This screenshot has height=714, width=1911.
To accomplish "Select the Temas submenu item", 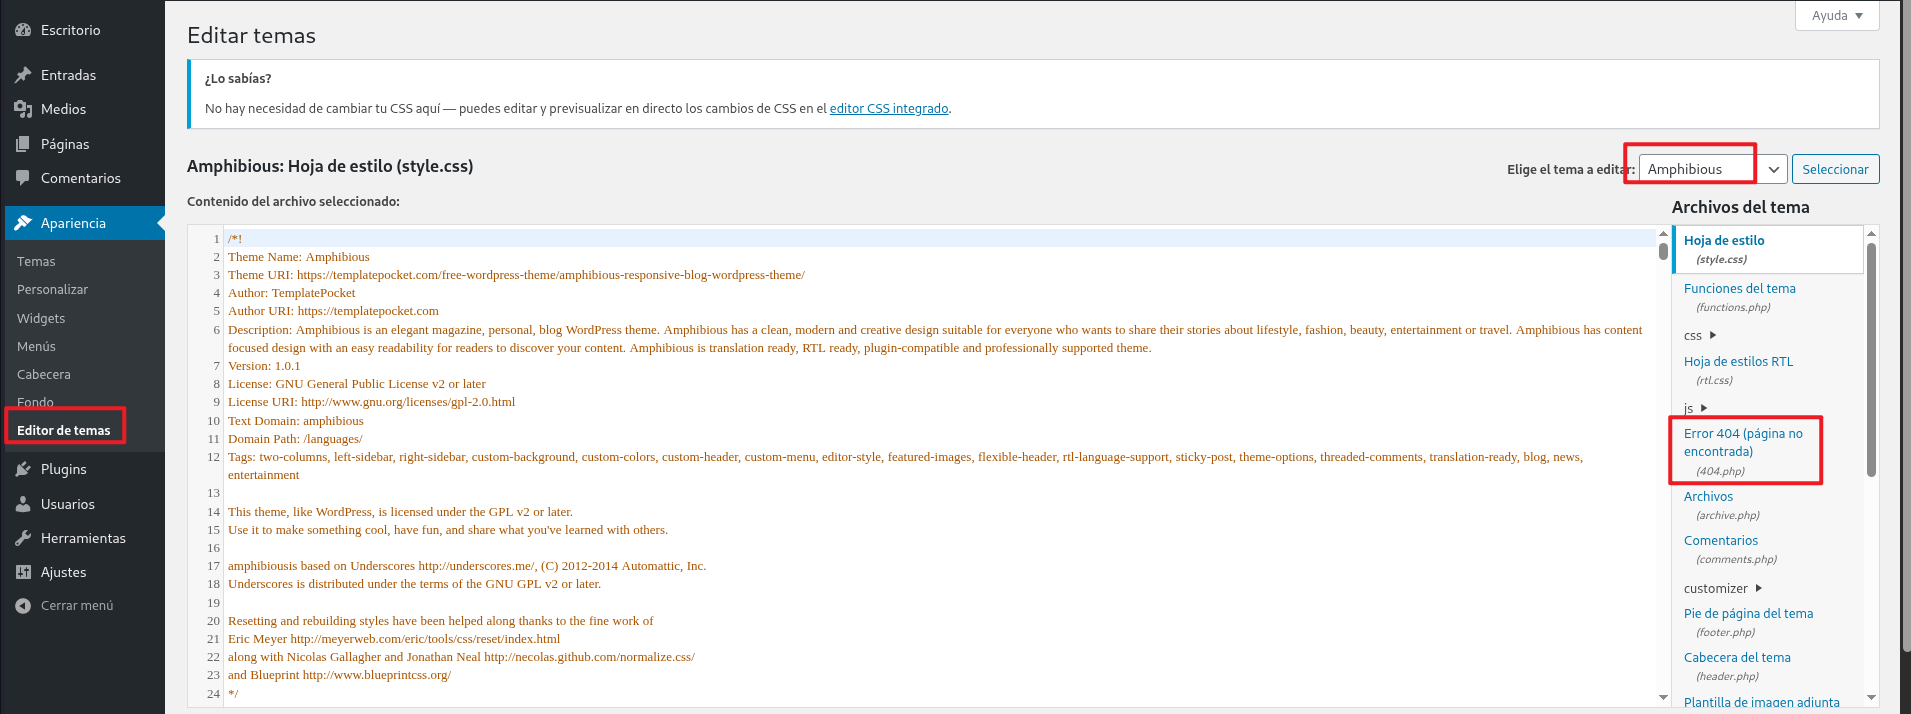I will [x=36, y=261].
